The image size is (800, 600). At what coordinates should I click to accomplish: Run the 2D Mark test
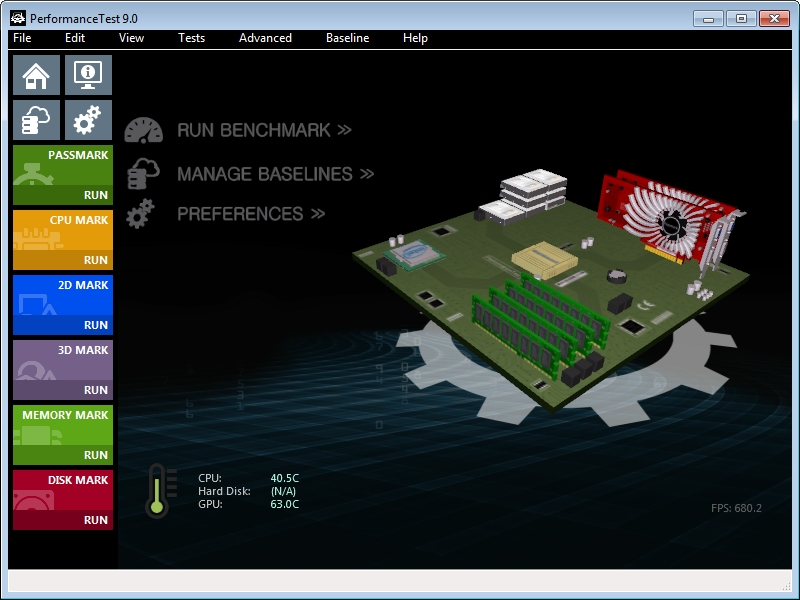(95, 325)
